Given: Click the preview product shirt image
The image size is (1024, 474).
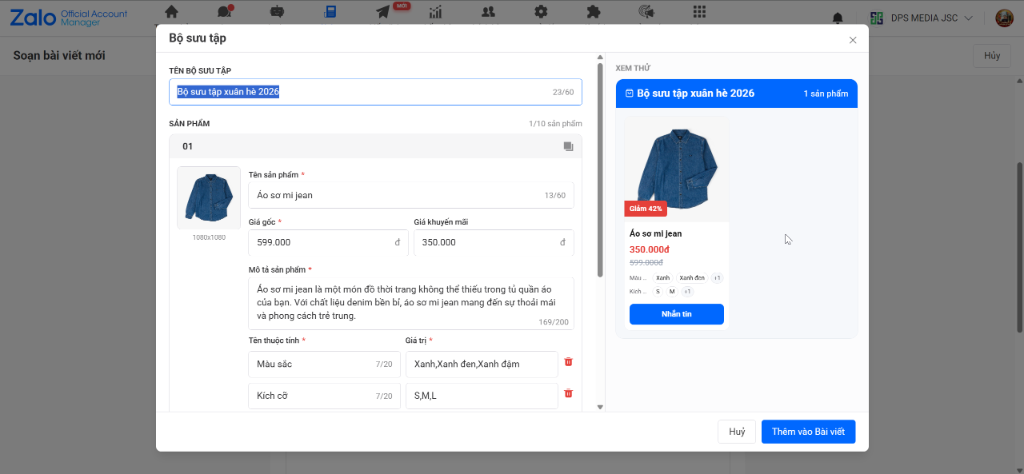Looking at the screenshot, I should (676, 169).
